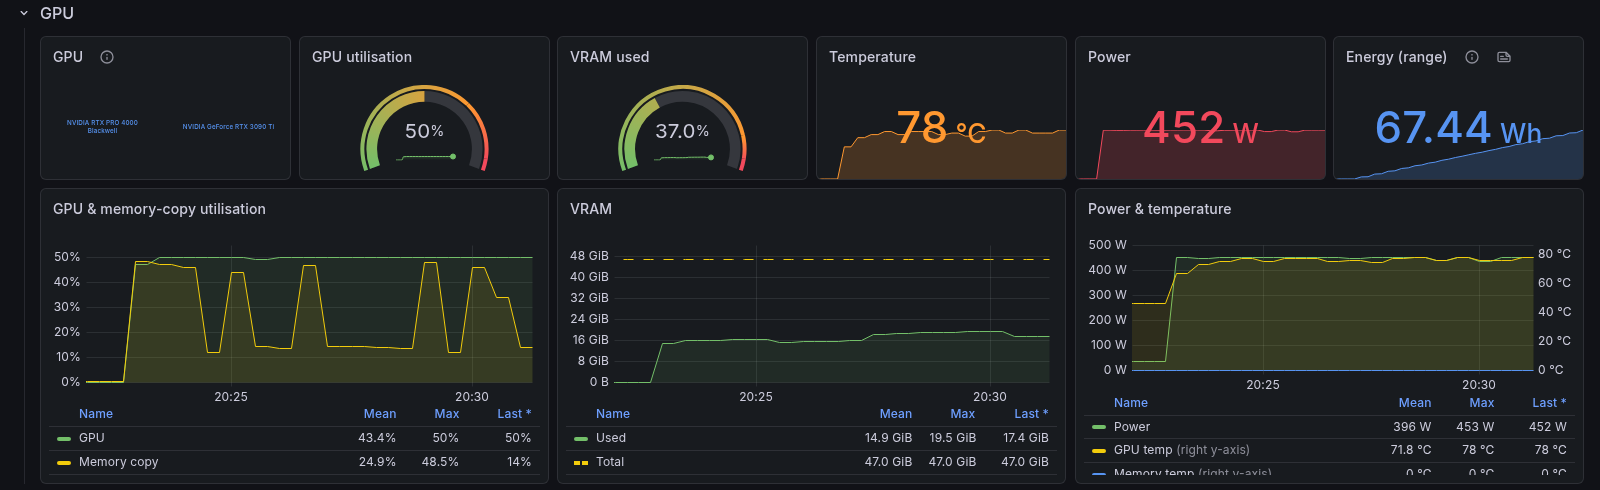Image resolution: width=1600 pixels, height=490 pixels.
Task: Toggle the GPU temp series in legend
Action: coord(1182,450)
